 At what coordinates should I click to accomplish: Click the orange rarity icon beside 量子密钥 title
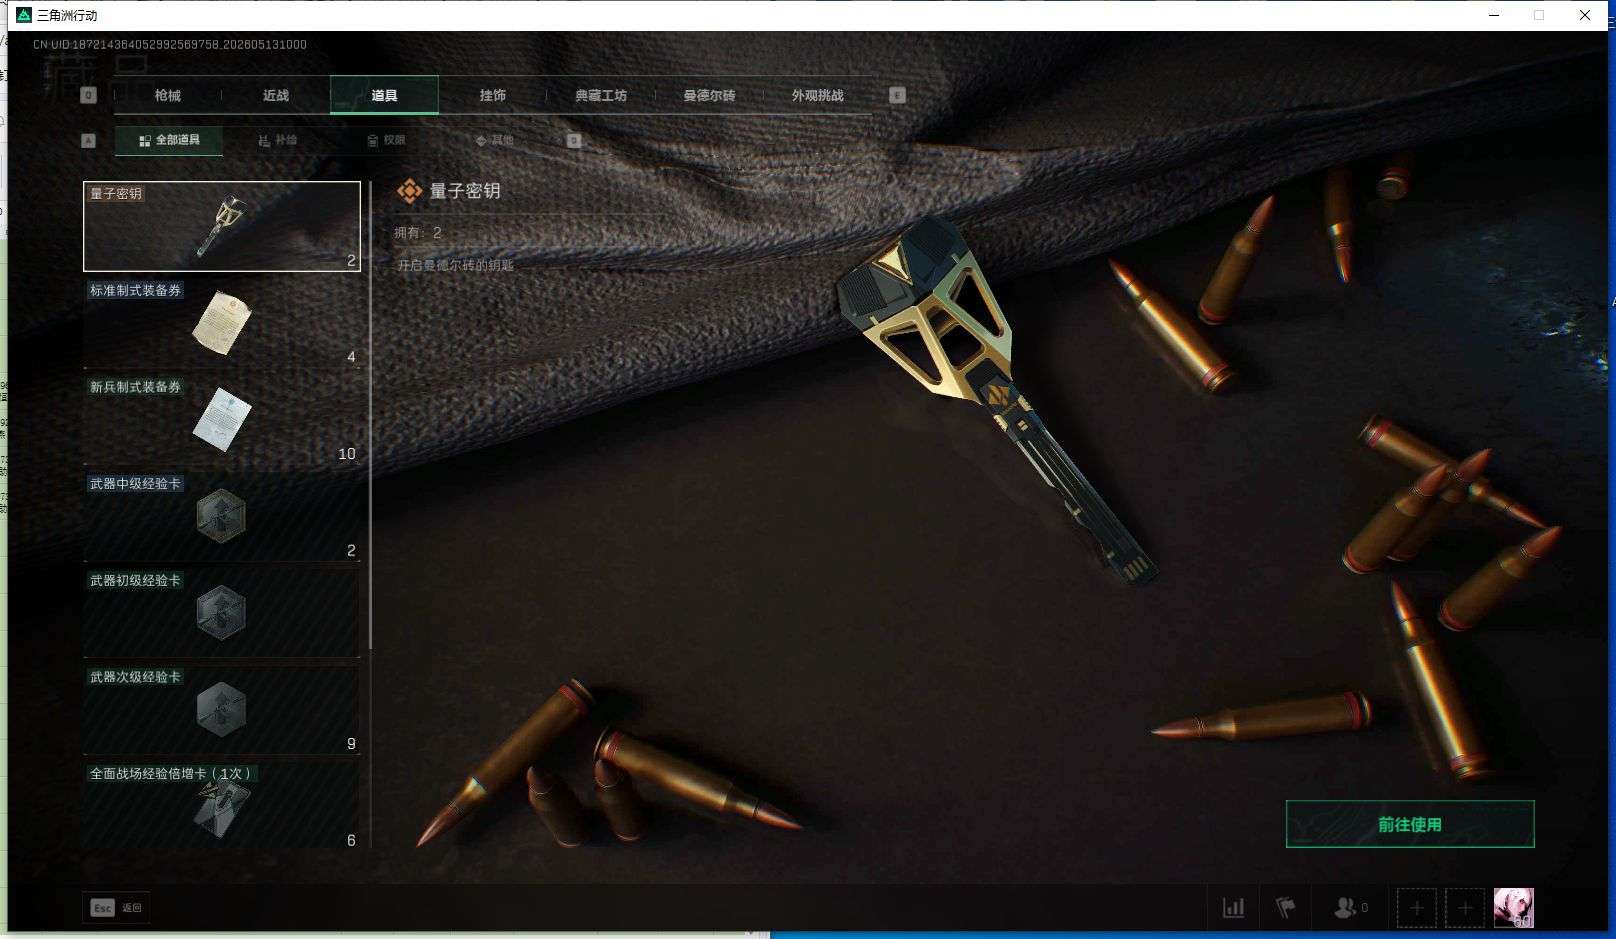pos(410,191)
